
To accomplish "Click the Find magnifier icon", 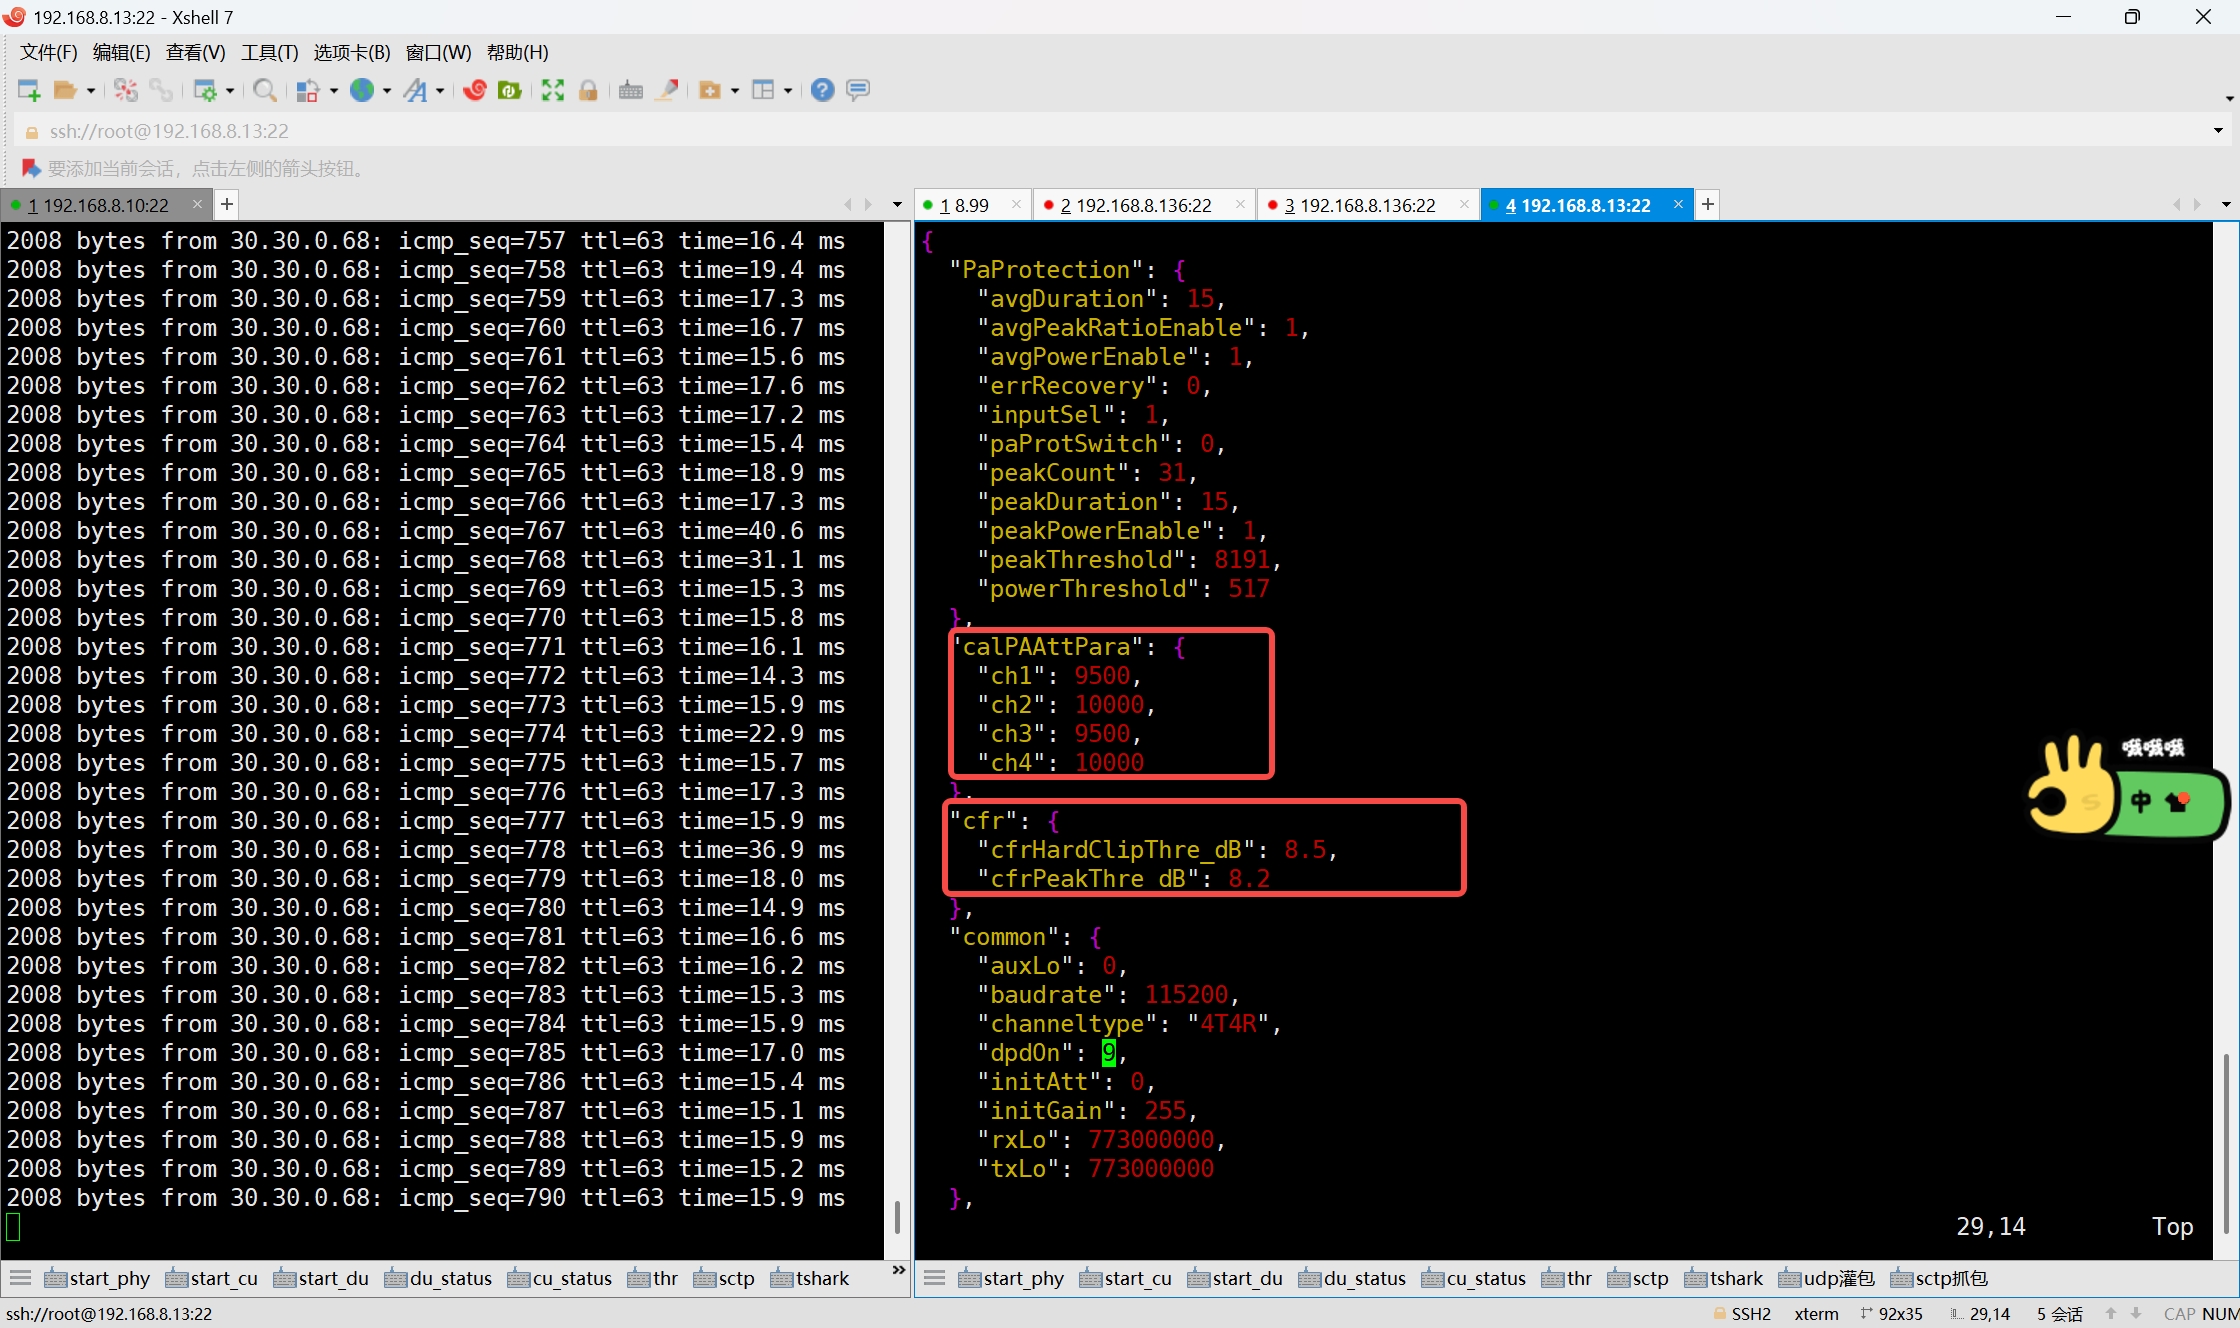I will coord(265,91).
